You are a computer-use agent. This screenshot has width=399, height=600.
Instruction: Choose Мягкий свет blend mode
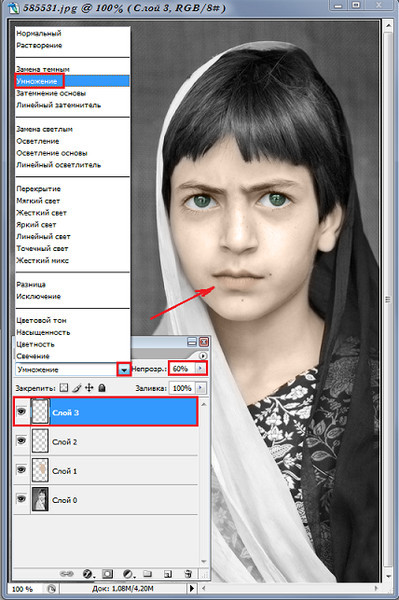pos(38,201)
